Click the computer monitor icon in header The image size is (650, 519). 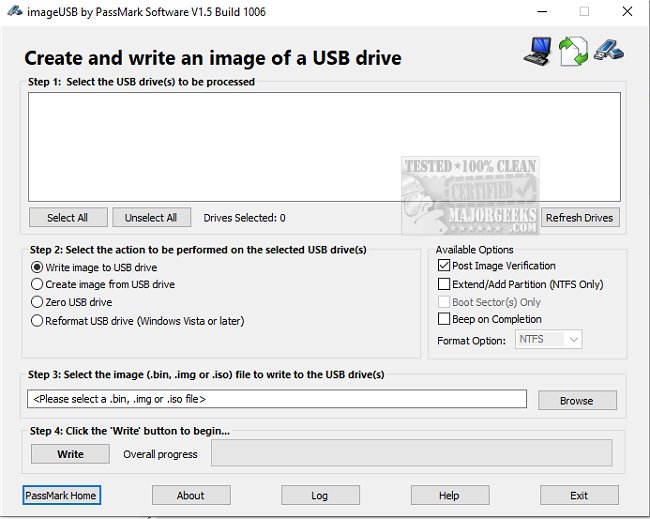click(x=538, y=51)
